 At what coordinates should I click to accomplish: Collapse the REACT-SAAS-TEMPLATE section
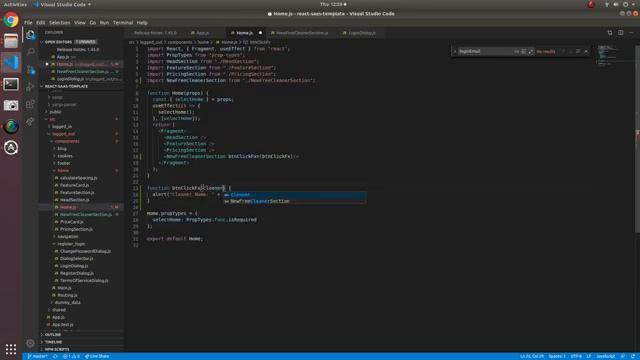(x=82, y=87)
